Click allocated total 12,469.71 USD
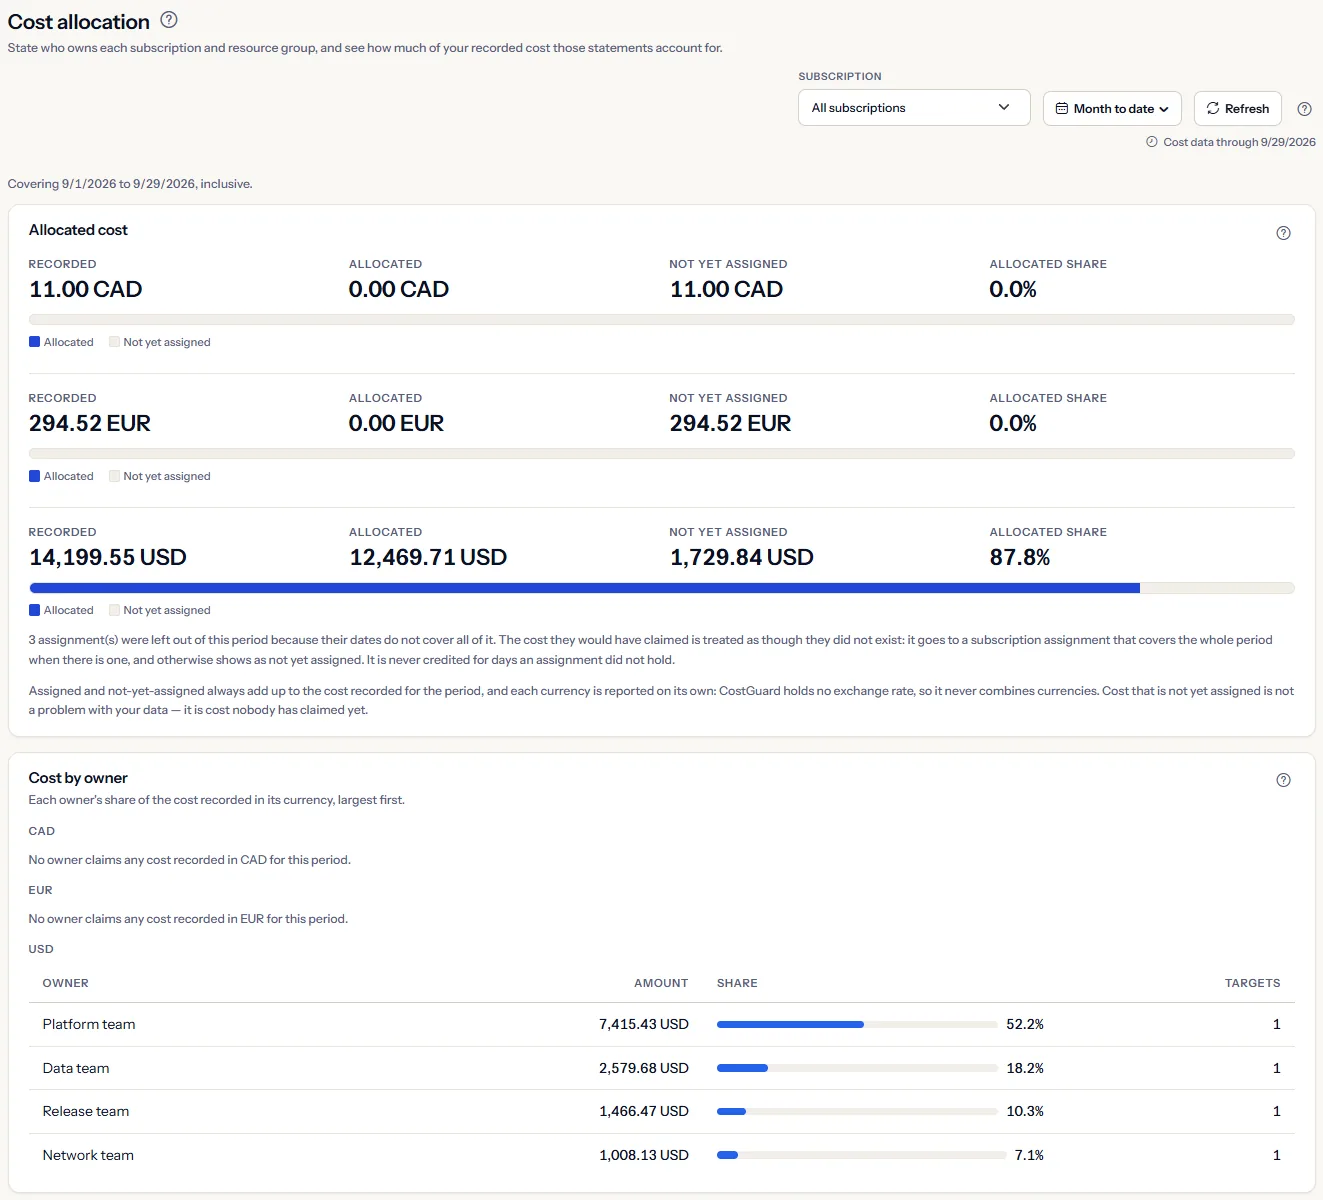The width and height of the screenshot is (1323, 1200). tap(428, 557)
